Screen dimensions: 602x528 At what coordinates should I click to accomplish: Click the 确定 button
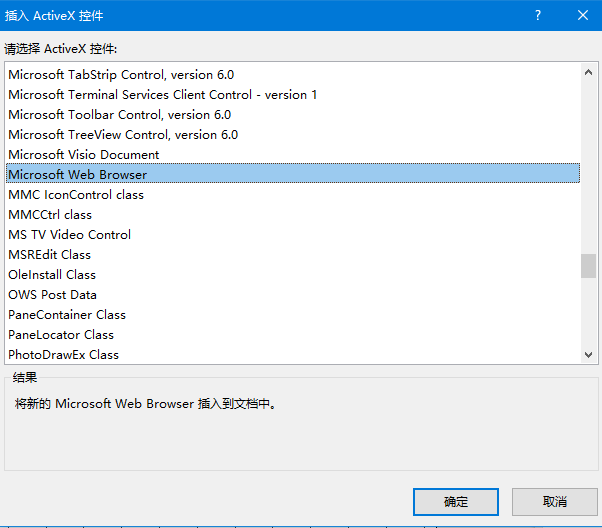pos(456,501)
